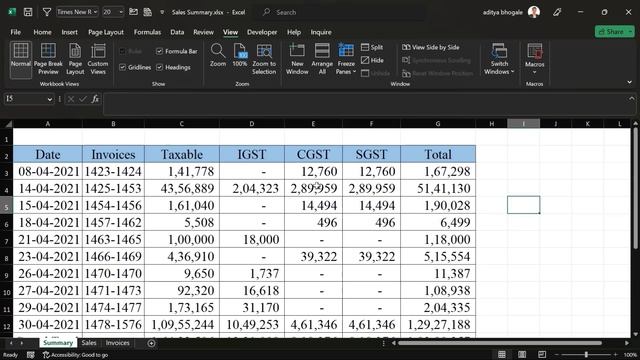Click the zoom out minus button
This screenshot has width=640, height=360.
tap(556, 355)
